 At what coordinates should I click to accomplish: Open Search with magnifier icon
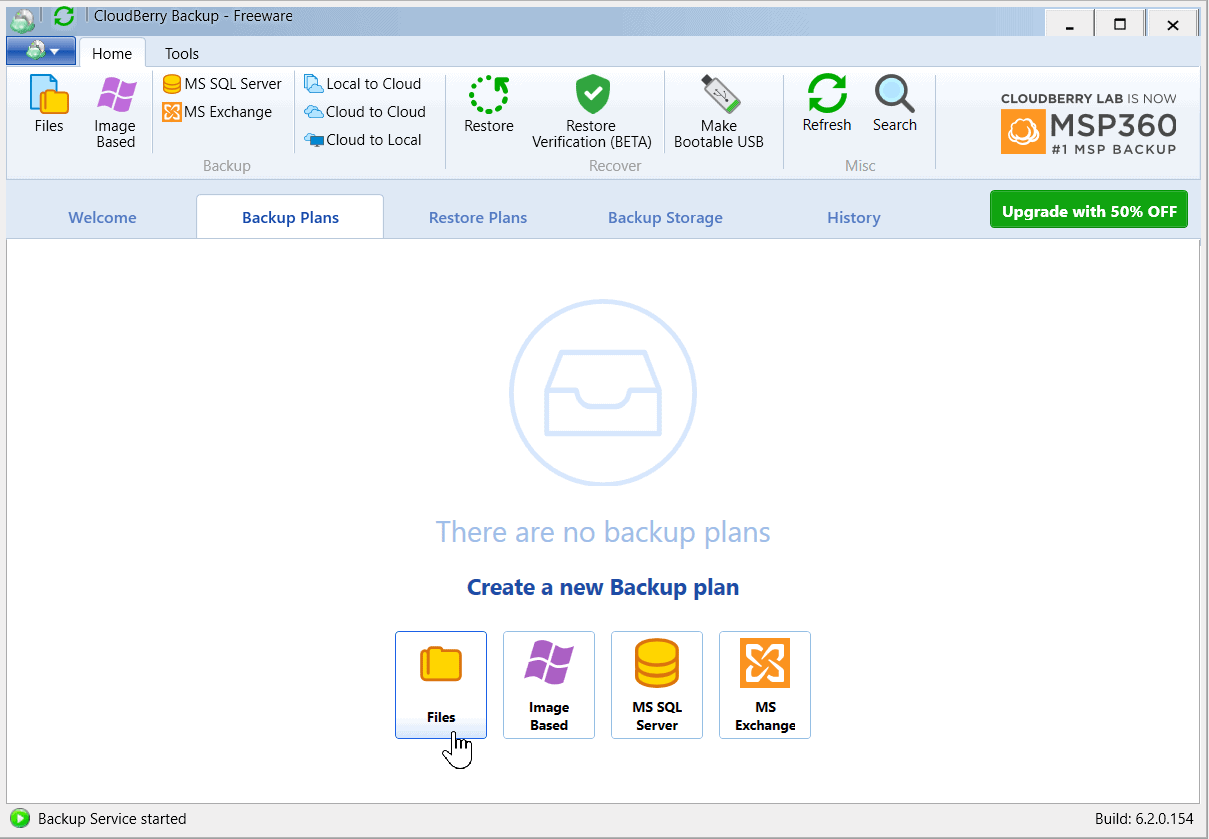click(x=895, y=104)
